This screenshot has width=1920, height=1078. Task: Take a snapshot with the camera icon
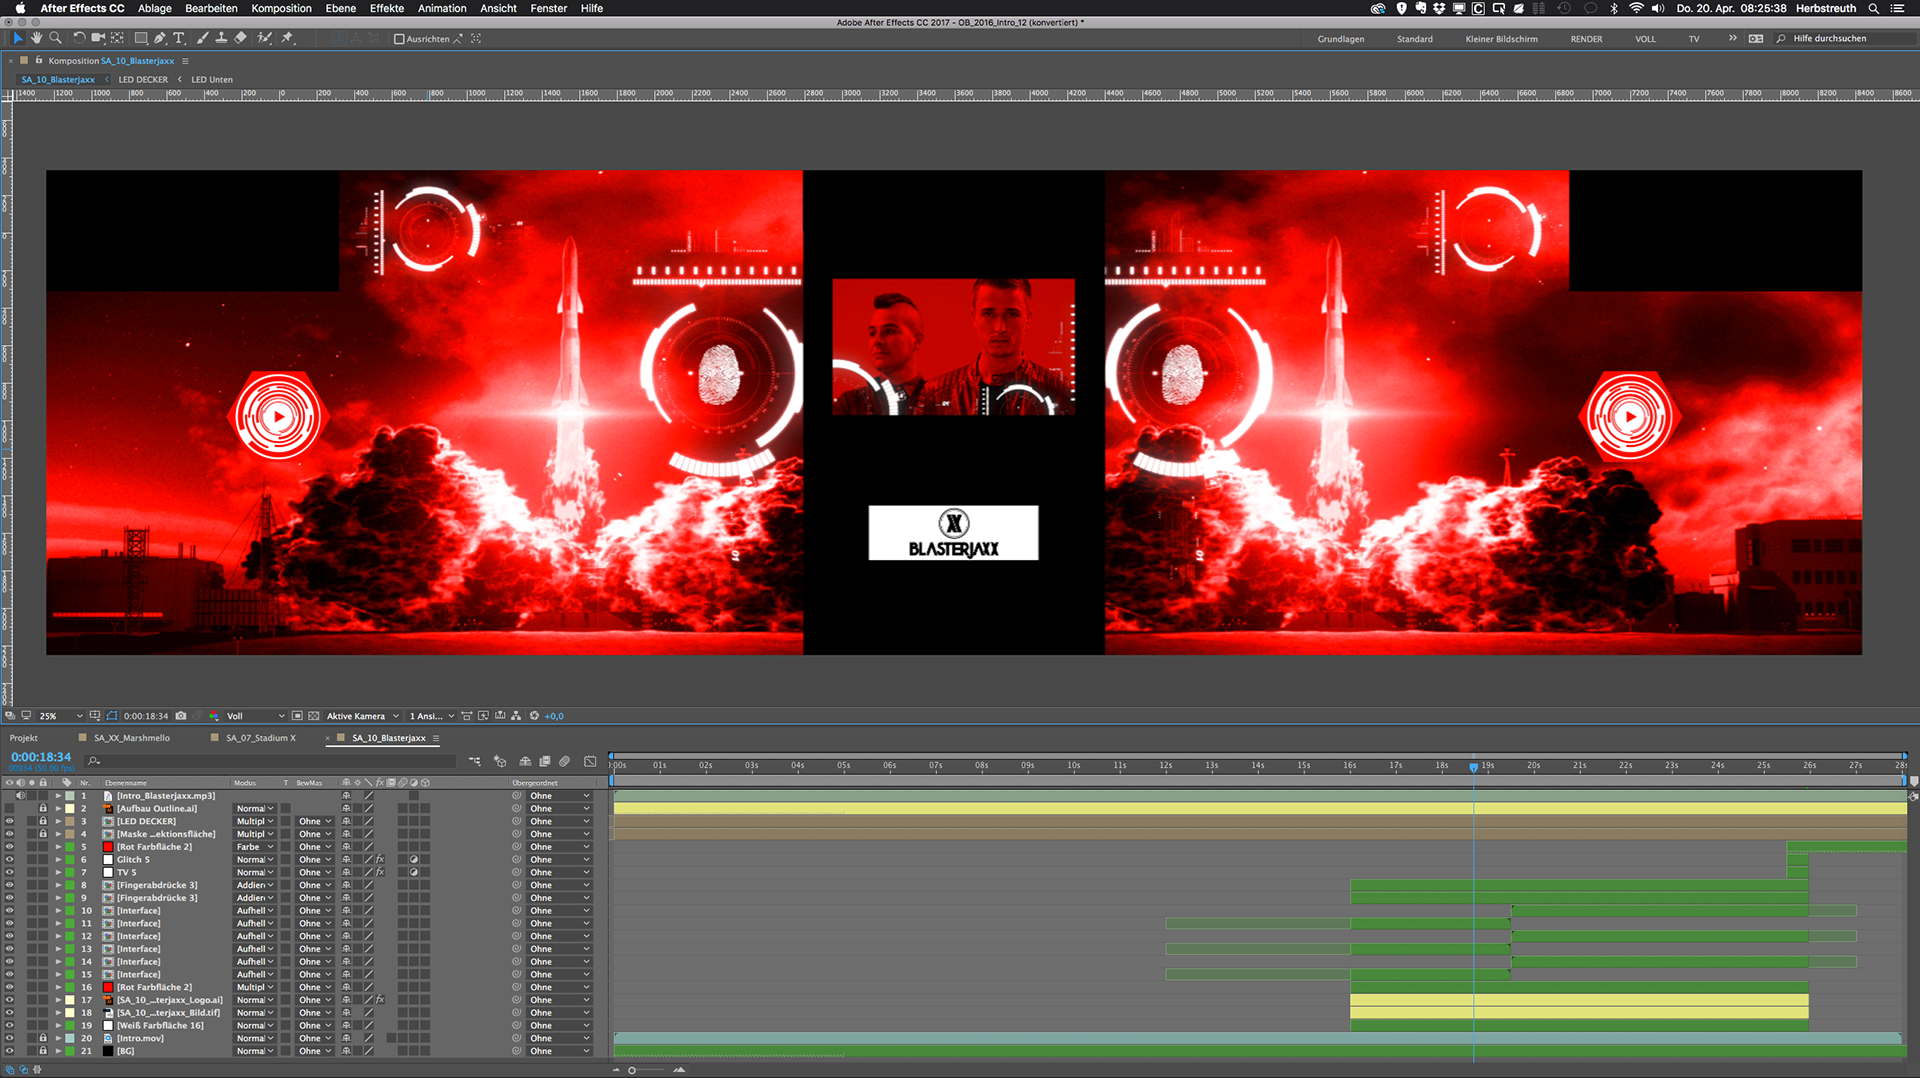[x=181, y=716]
